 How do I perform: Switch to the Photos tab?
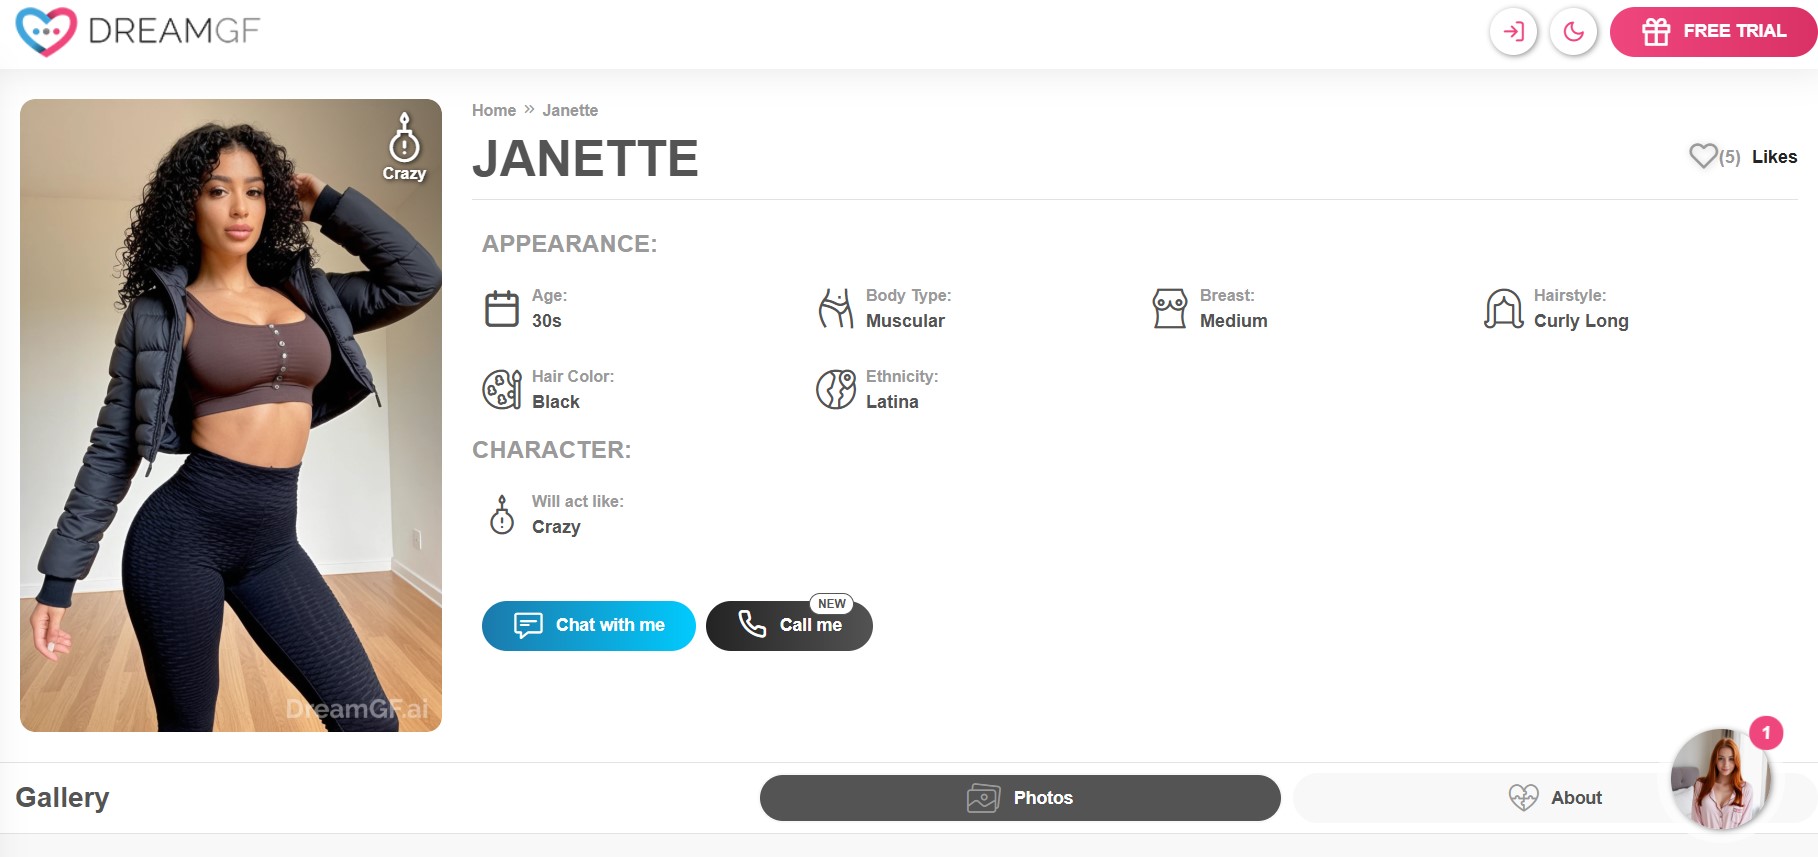click(x=1020, y=798)
